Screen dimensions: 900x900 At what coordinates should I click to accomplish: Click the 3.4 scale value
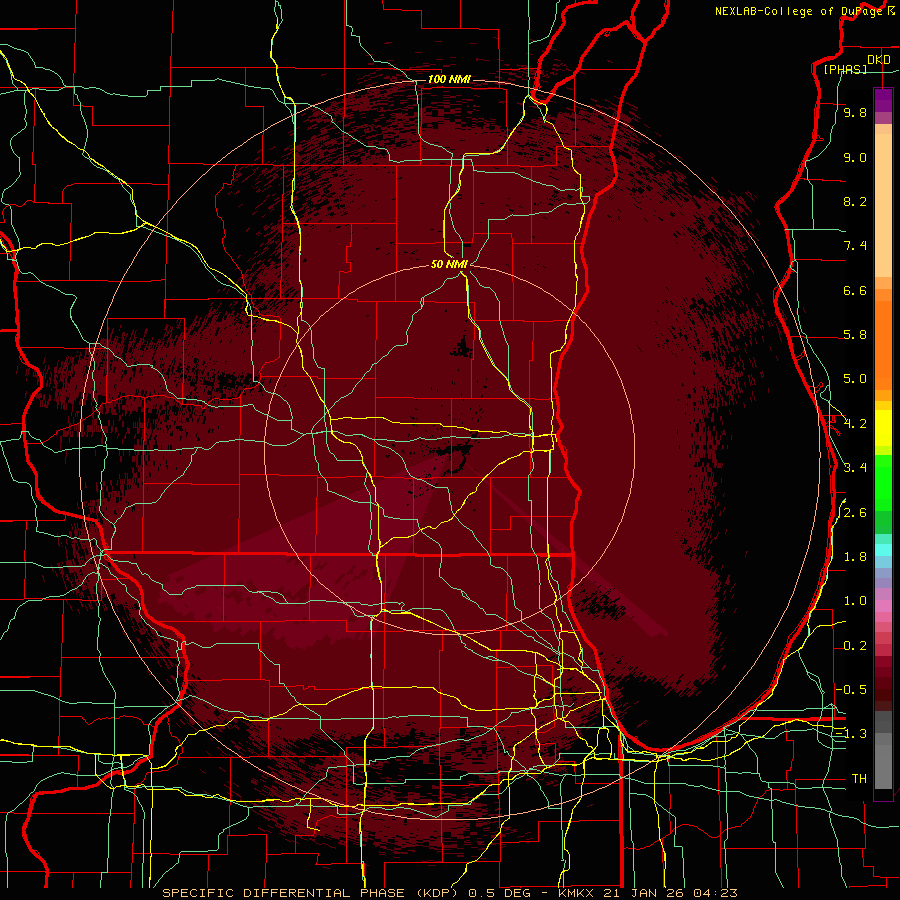pyautogui.click(x=855, y=468)
